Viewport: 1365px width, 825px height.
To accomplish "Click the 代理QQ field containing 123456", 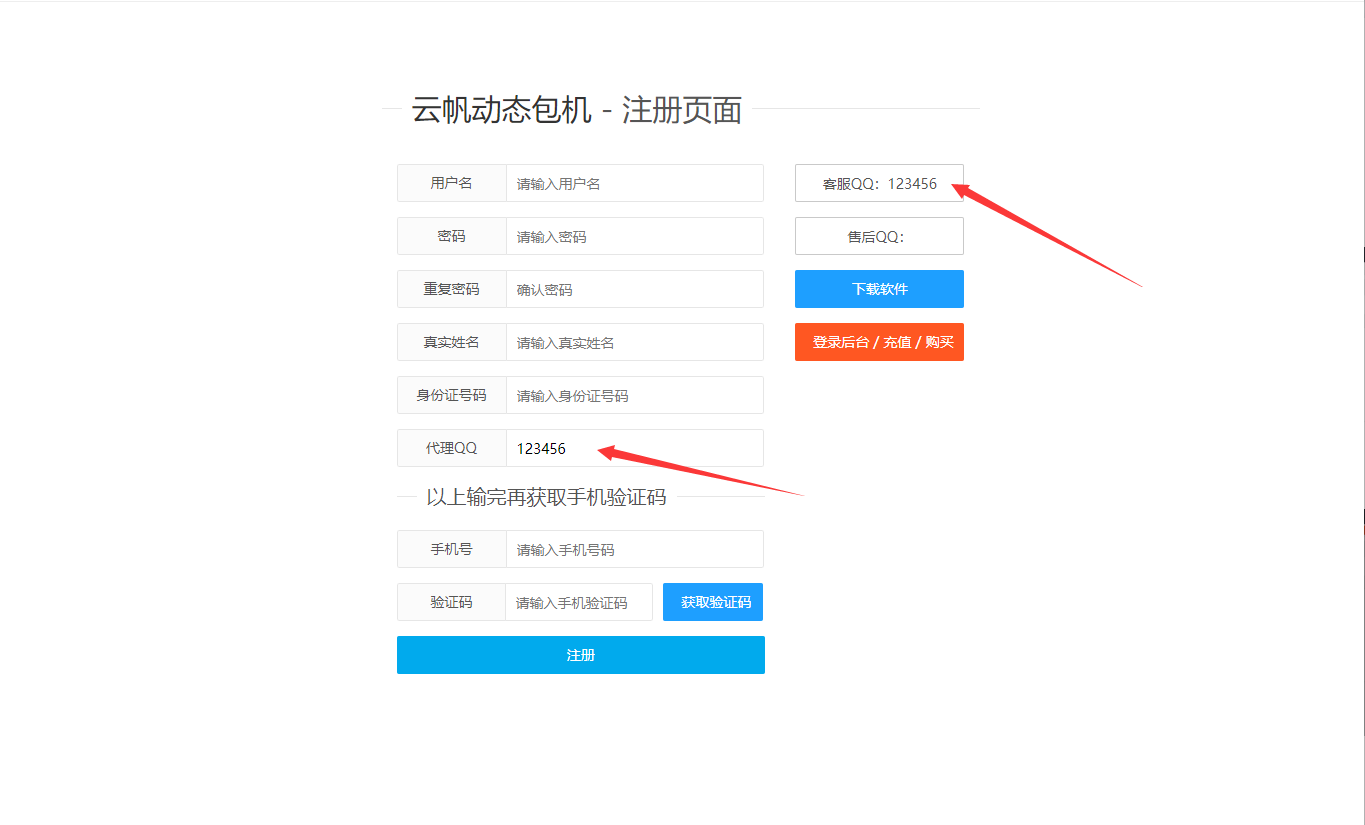I will [635, 448].
